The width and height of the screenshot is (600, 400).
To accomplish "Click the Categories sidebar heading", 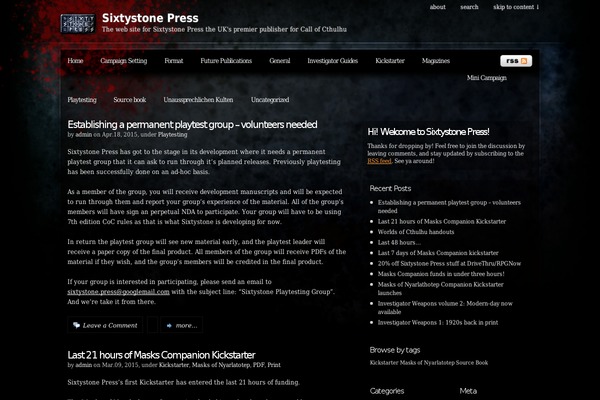I will click(x=387, y=391).
